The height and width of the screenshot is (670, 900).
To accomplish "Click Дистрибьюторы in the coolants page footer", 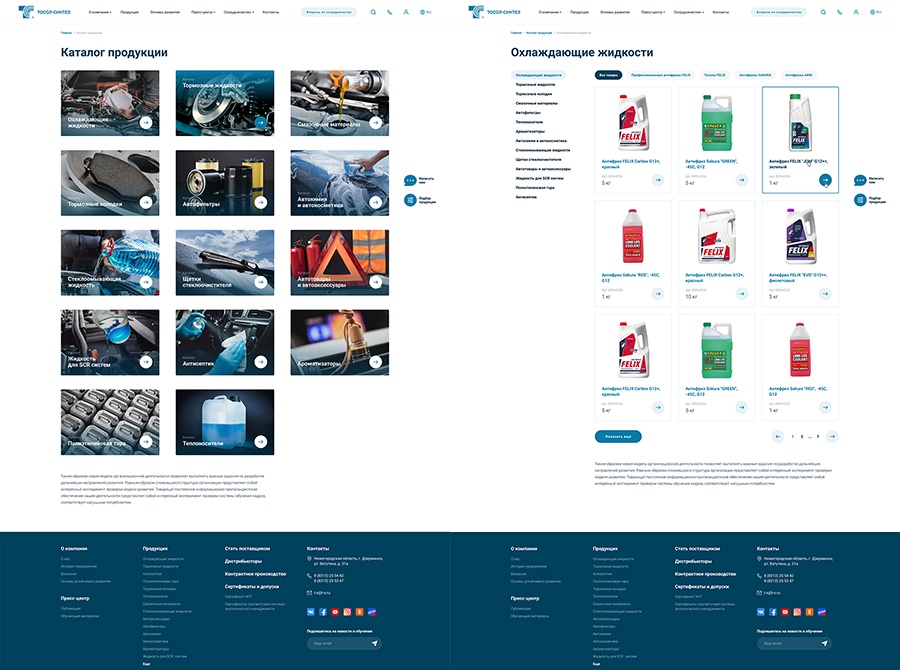I will click(693, 561).
